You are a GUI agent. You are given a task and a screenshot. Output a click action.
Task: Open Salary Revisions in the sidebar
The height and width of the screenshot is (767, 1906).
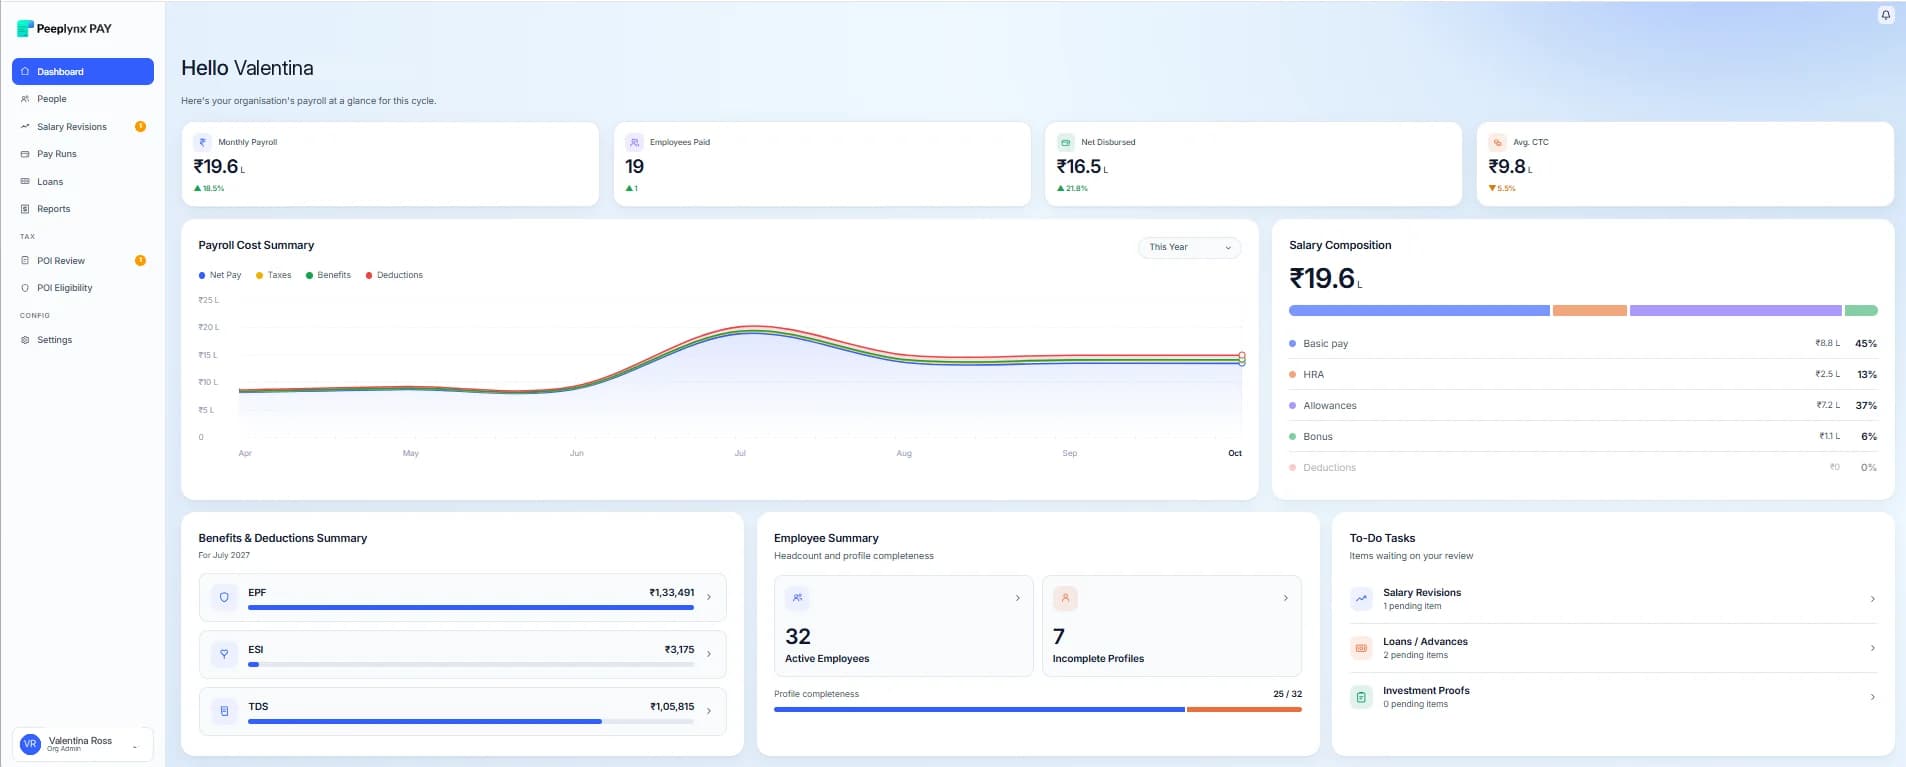point(83,127)
